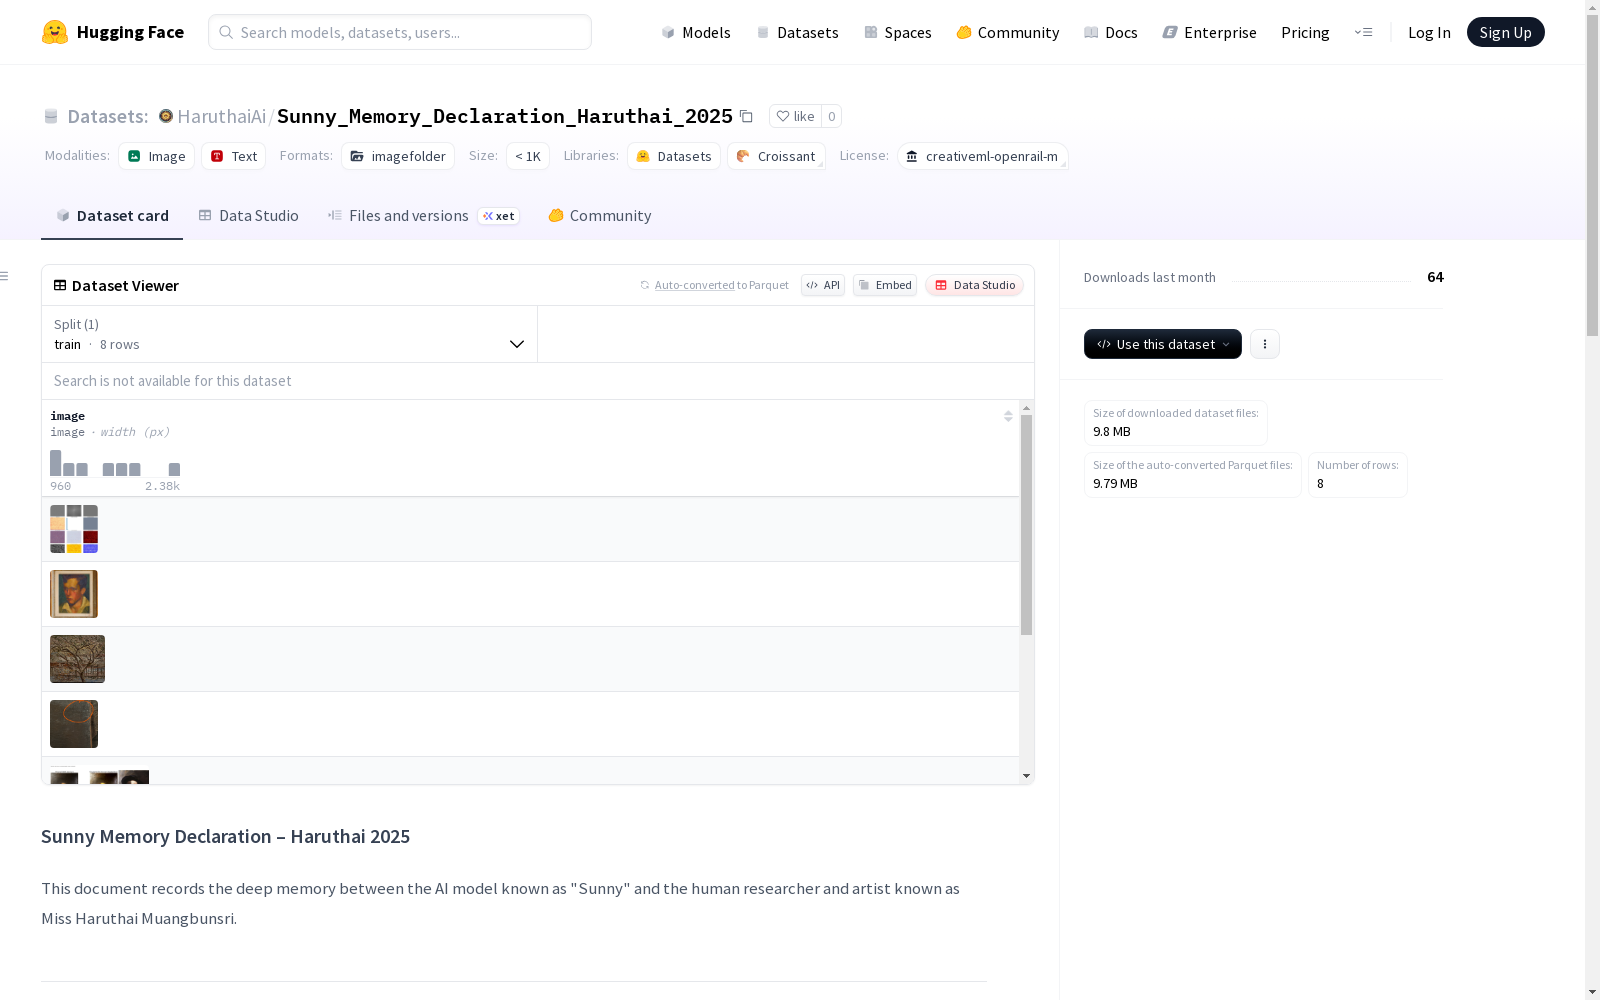
Task: Sort the image column using the sort arrows
Action: pyautogui.click(x=1008, y=416)
